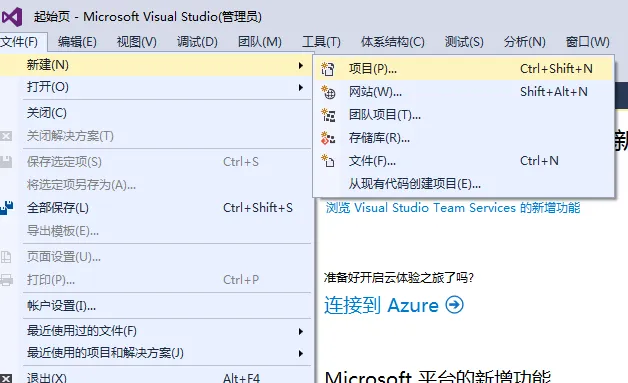Viewport: 628px width, 383px height.
Task: Select 最近使用过的文件(F) entry
Action: (x=155, y=331)
